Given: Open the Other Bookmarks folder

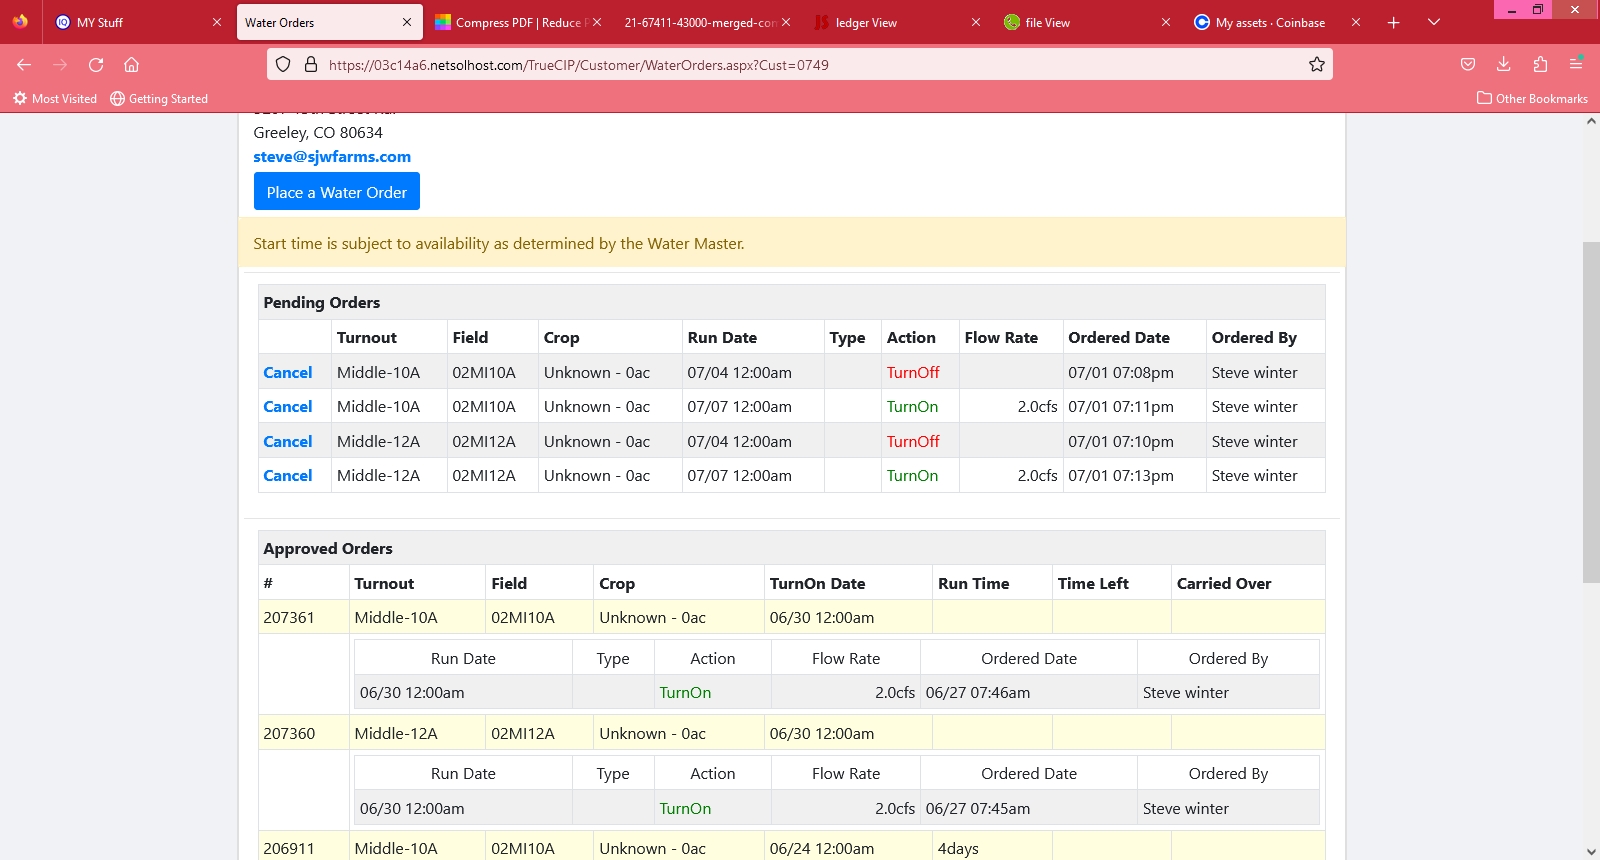Looking at the screenshot, I should pos(1532,99).
